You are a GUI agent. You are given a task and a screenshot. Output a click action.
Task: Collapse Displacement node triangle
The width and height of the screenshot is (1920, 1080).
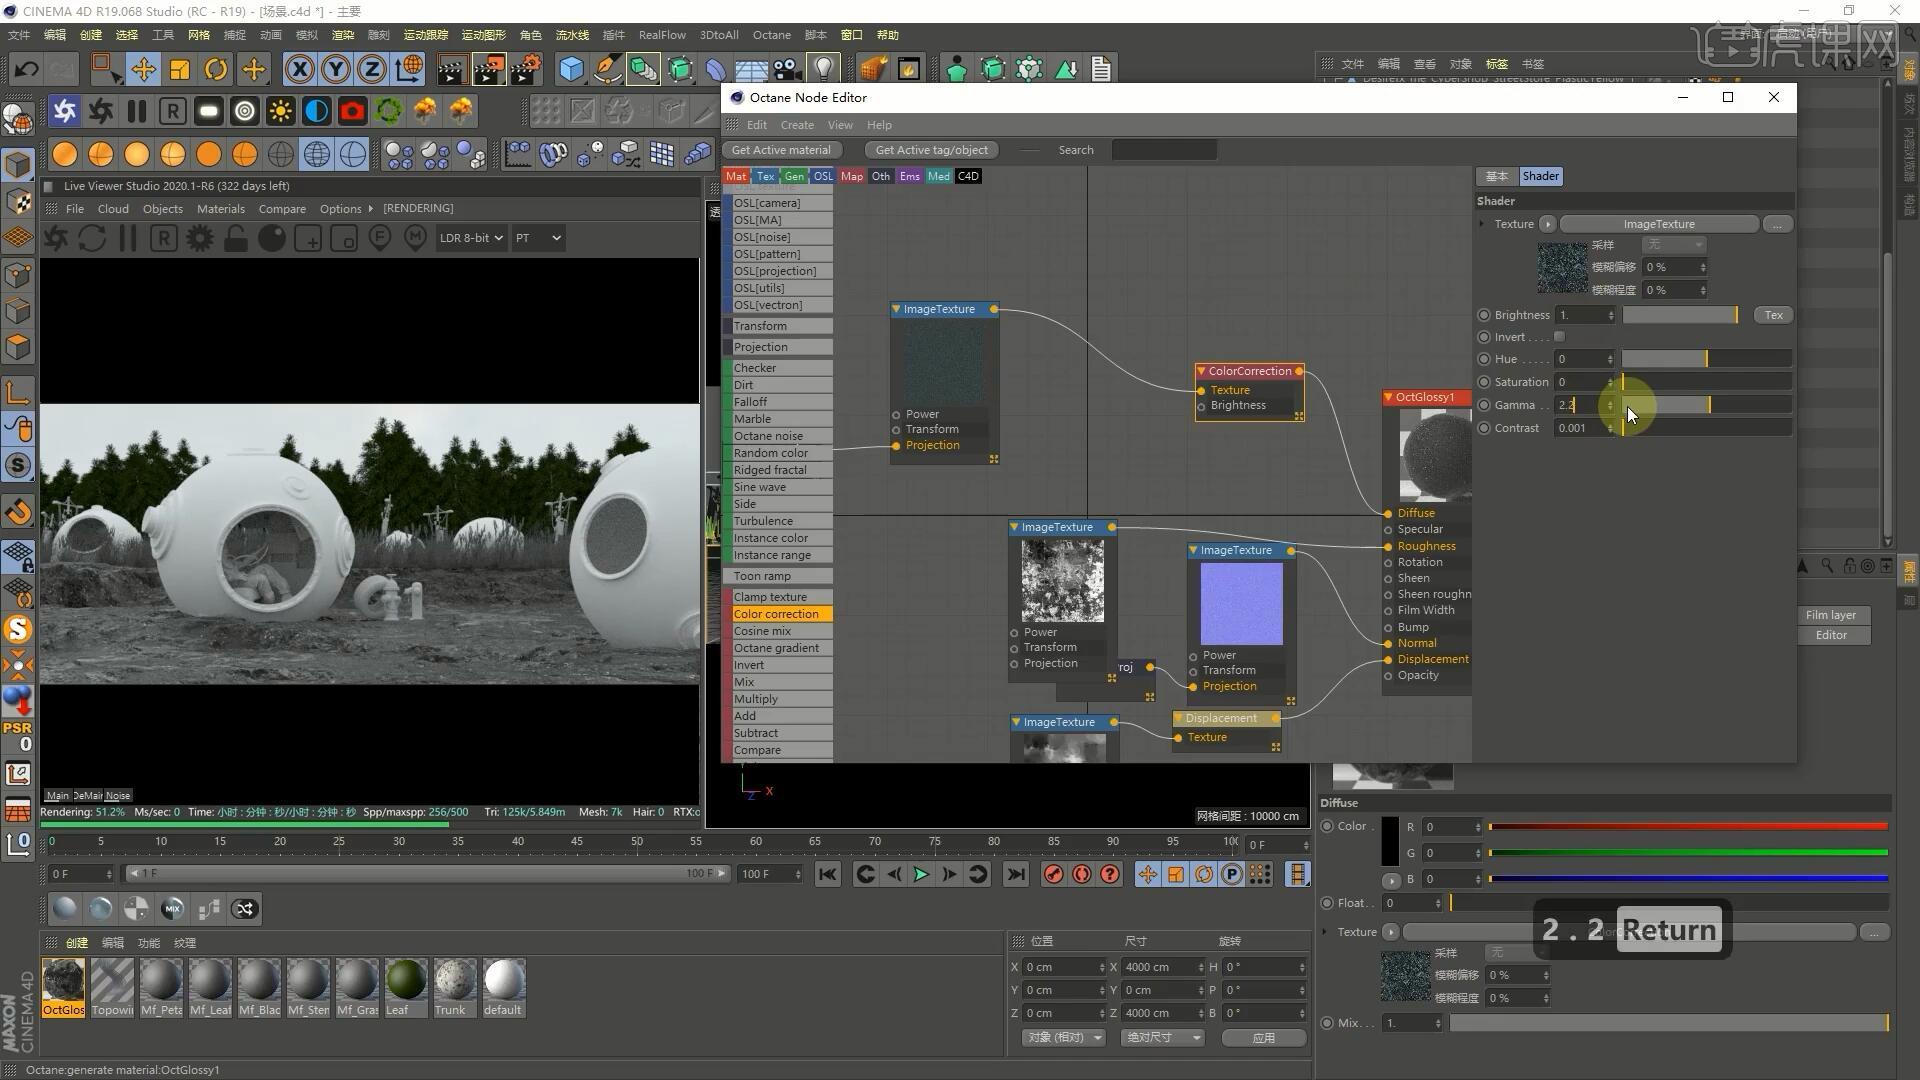[x=1178, y=718]
